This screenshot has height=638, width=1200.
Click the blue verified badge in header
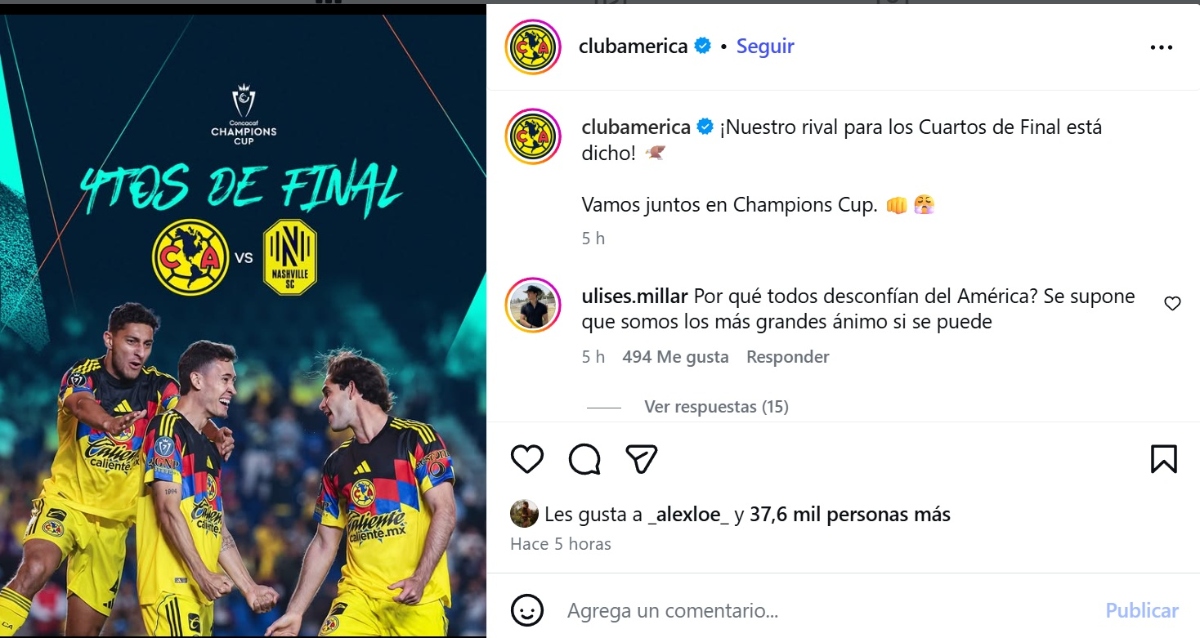click(x=703, y=46)
